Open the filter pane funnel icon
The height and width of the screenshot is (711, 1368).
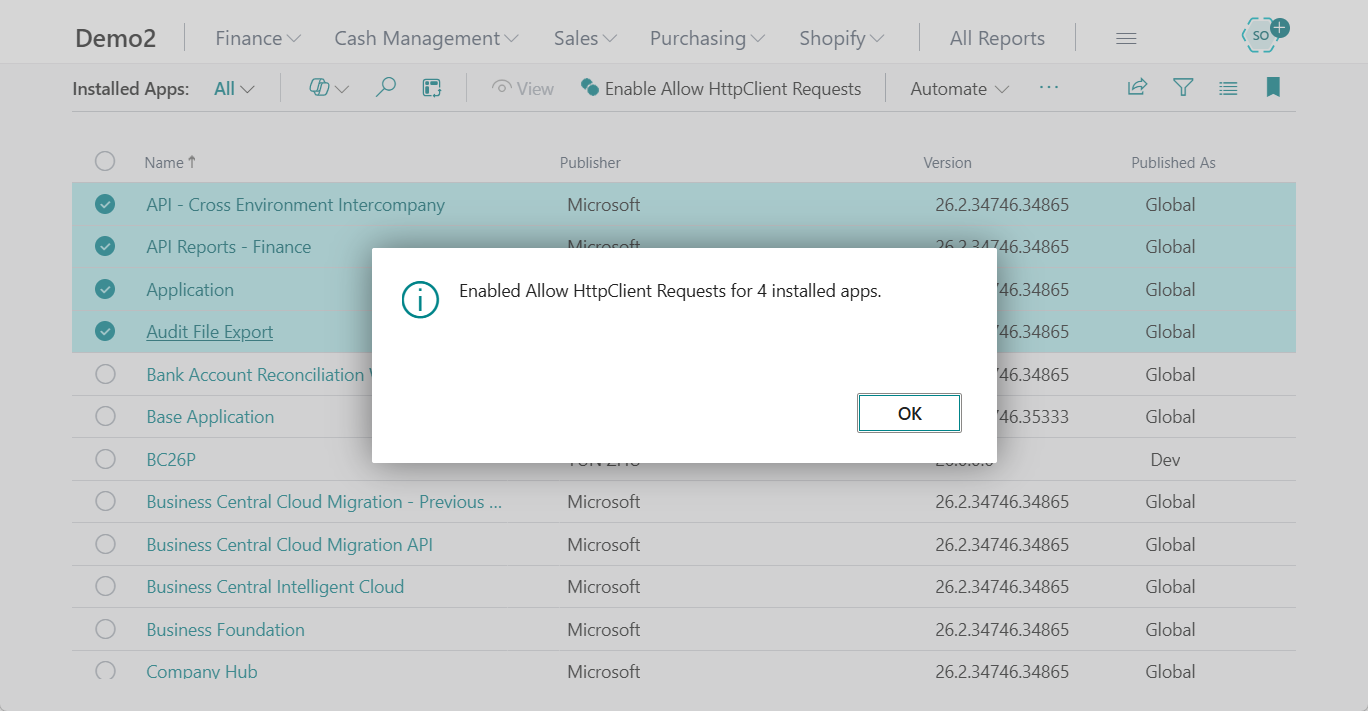(1183, 87)
